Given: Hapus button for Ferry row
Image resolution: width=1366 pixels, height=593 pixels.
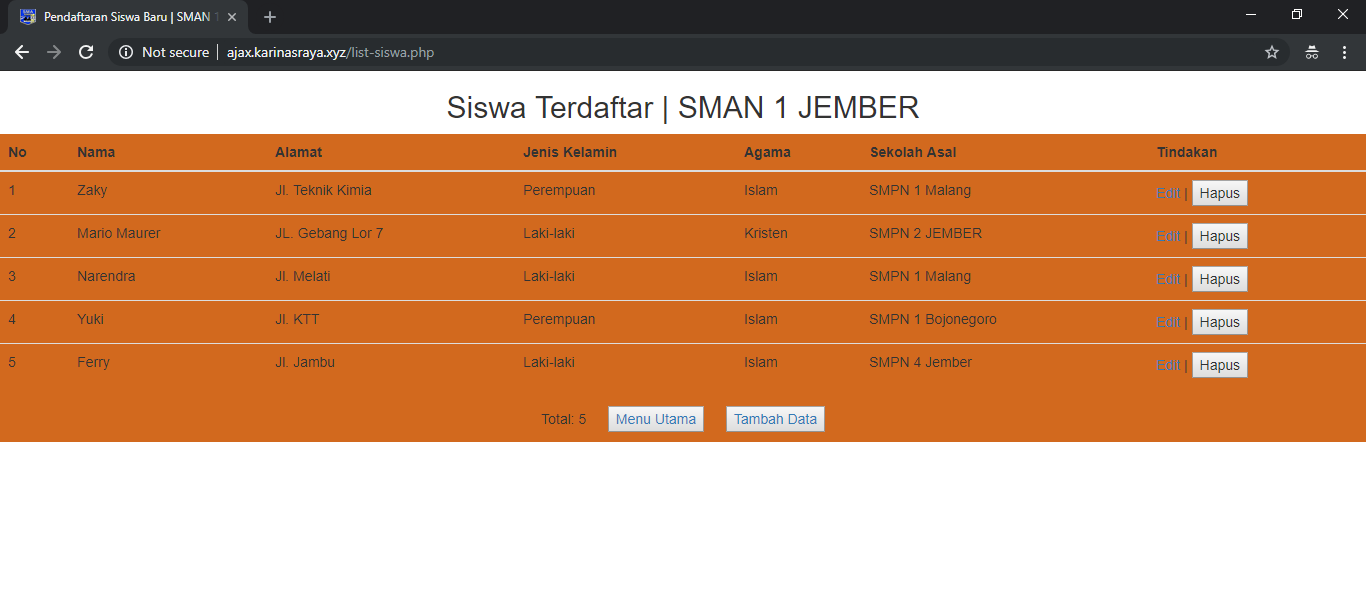Looking at the screenshot, I should coord(1219,365).
